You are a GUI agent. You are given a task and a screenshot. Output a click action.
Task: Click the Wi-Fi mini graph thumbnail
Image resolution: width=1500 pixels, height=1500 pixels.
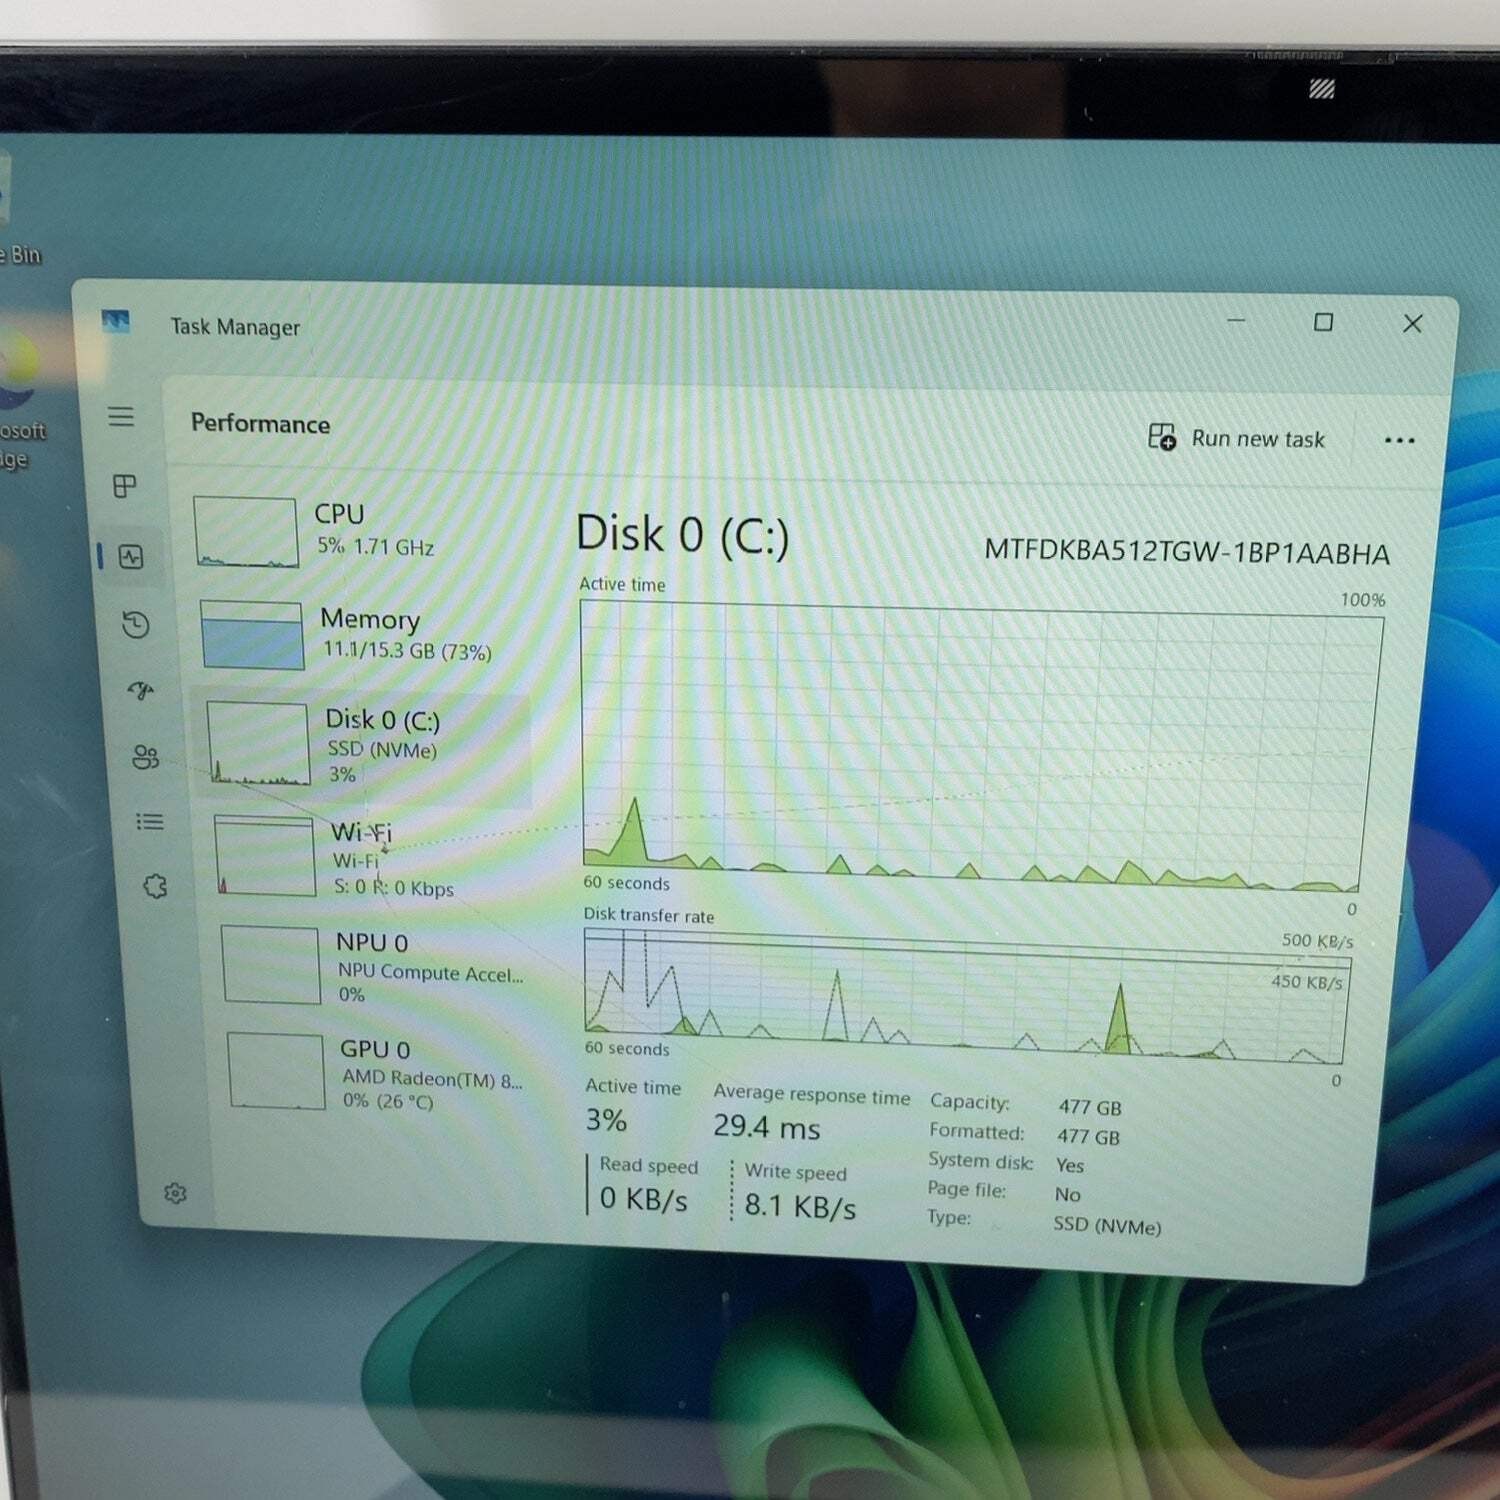[266, 856]
